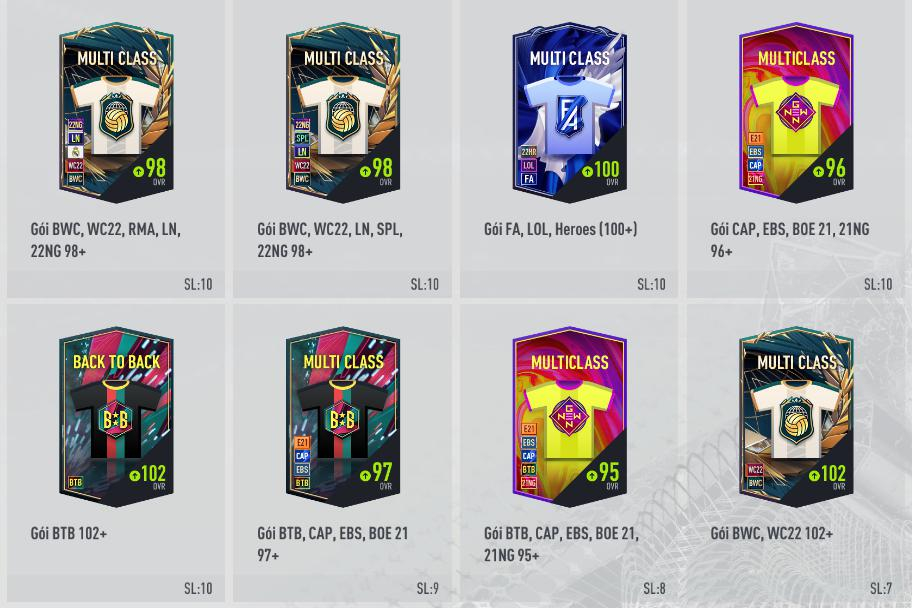Select the pink Multiclass 95 OVR card
912x608 pixels.
(x=569, y=417)
